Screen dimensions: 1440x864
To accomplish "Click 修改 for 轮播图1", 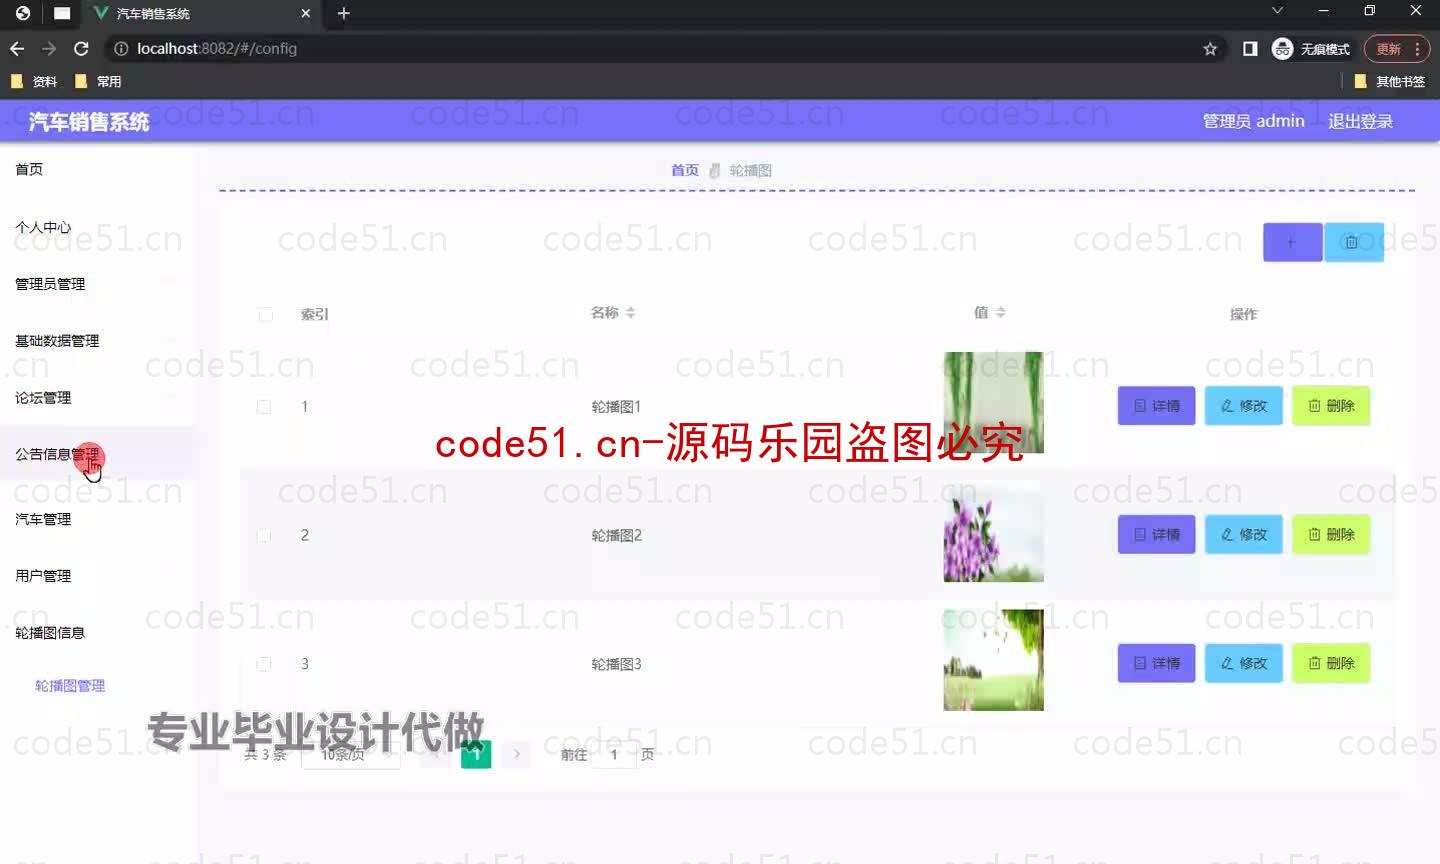I will [x=1243, y=406].
